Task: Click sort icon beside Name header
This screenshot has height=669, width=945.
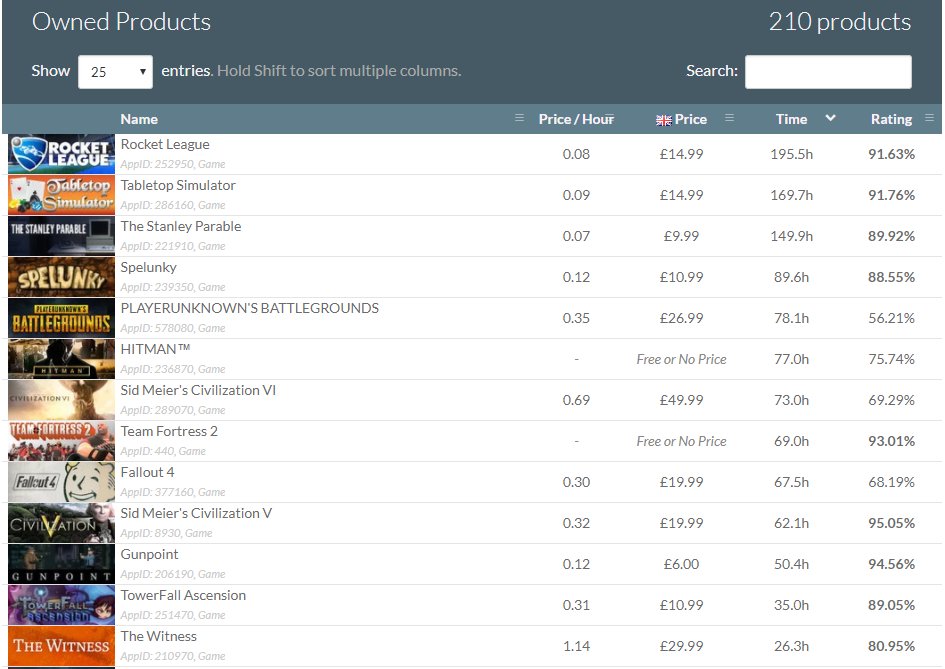Action: point(519,118)
